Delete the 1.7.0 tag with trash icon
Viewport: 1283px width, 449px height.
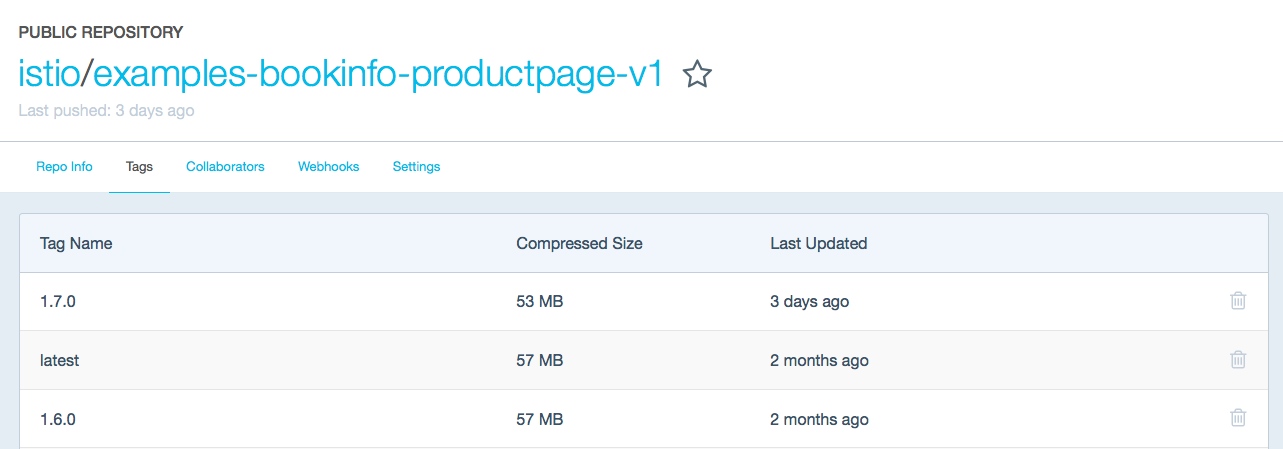pyautogui.click(x=1238, y=301)
